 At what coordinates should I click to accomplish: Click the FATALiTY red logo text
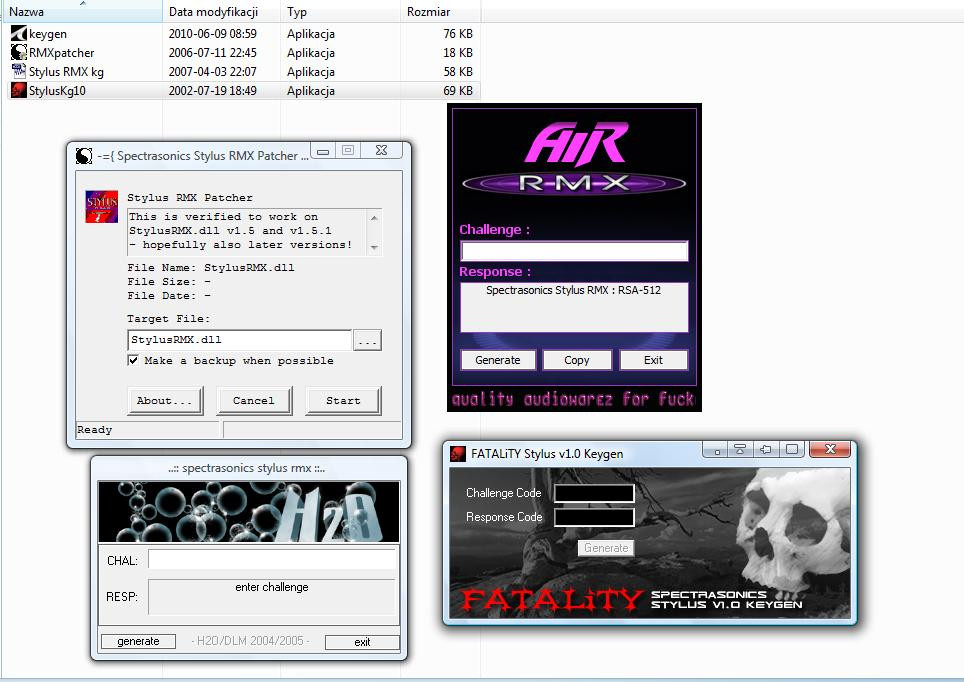coord(552,600)
